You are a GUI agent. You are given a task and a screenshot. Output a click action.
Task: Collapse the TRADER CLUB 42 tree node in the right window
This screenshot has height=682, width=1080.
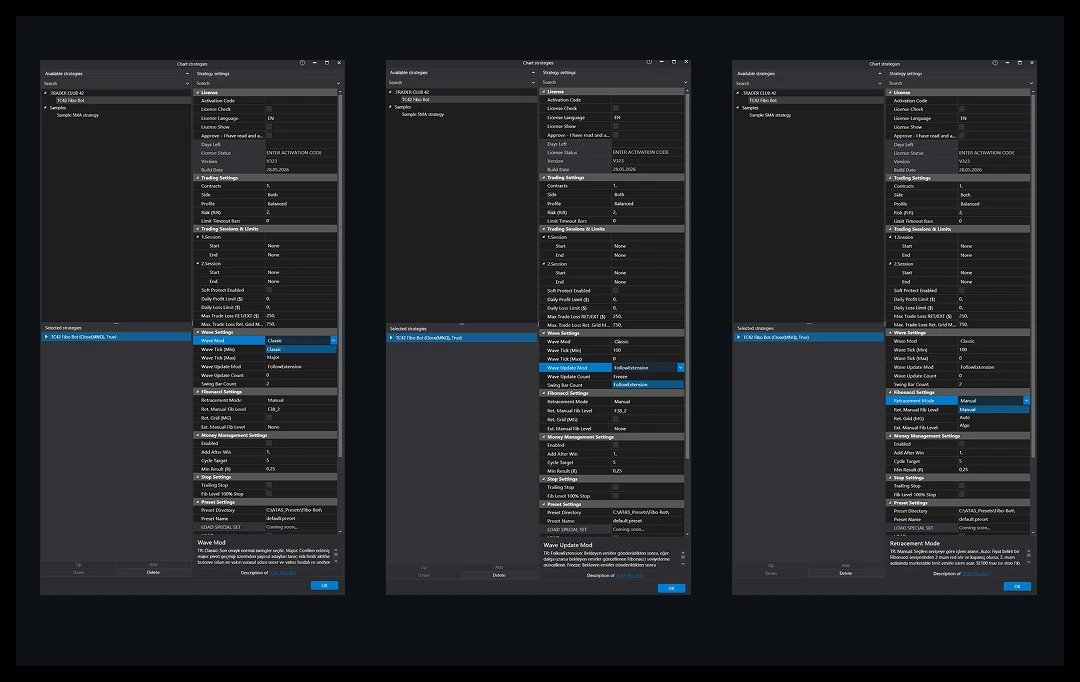(738, 93)
